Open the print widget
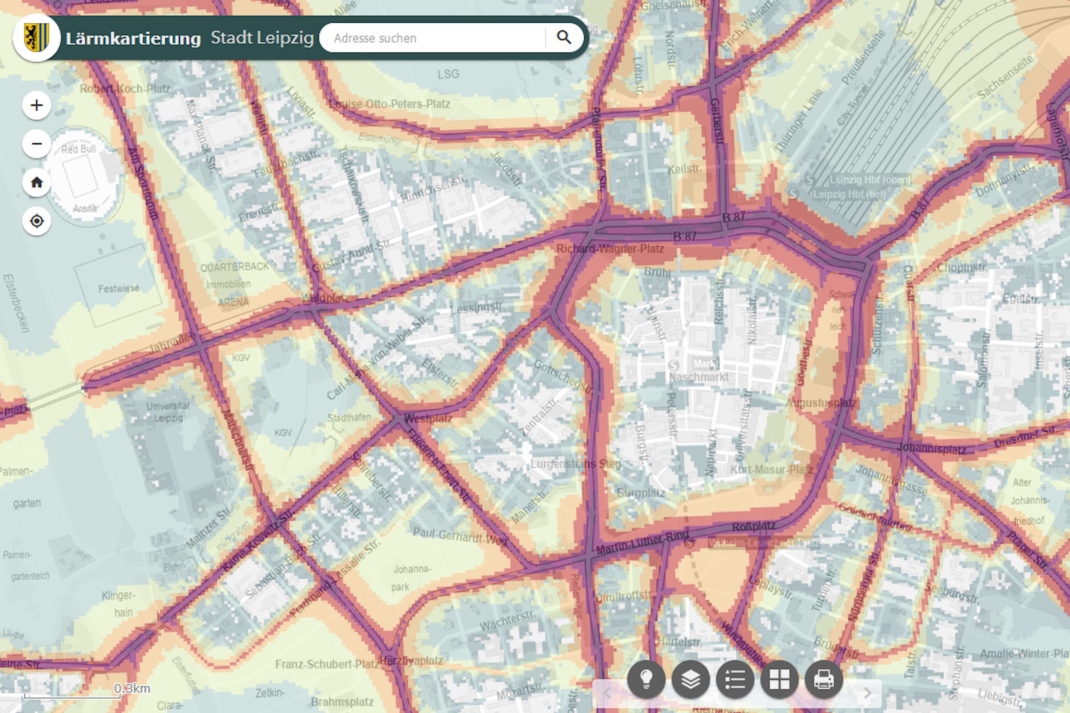 823,680
